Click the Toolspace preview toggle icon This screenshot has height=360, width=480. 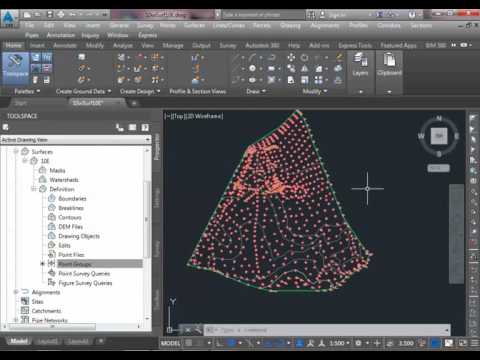[x=119, y=128]
